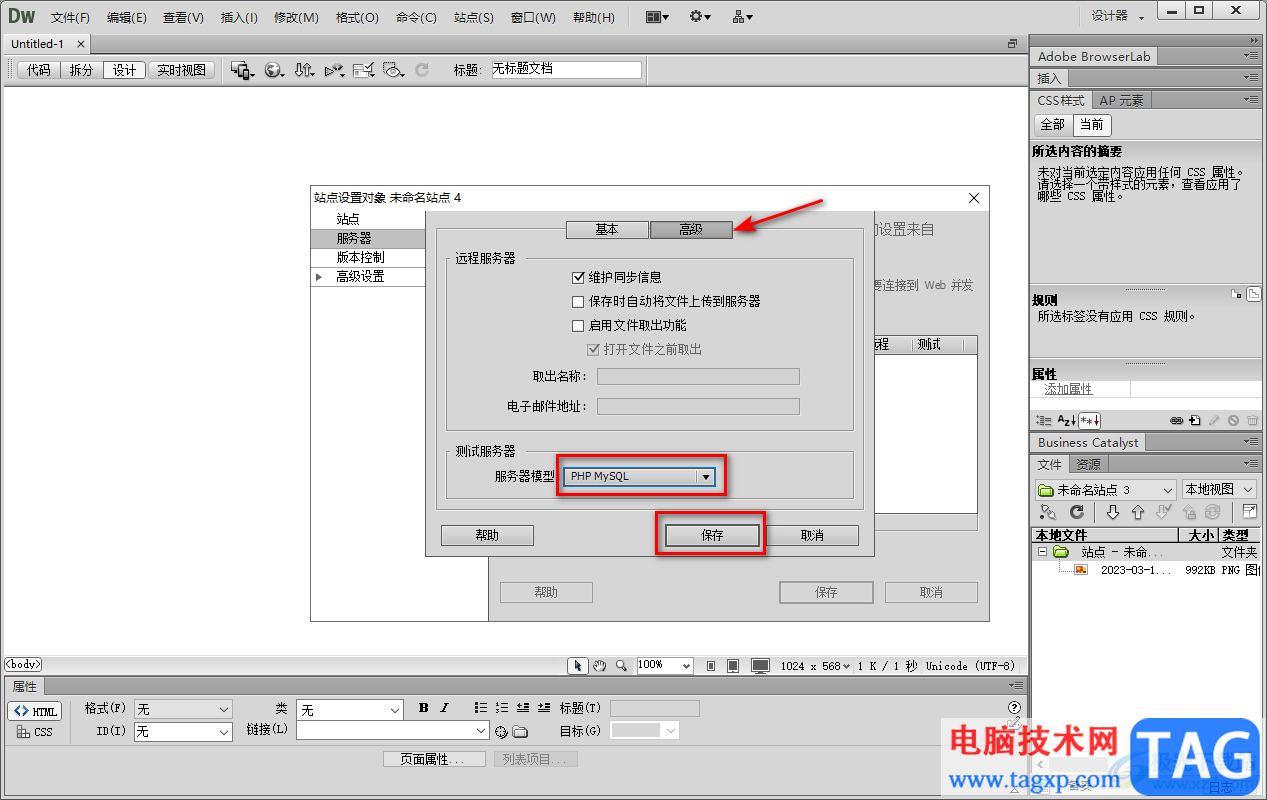
Task: Click 保存 in the server settings dialog
Action: (x=712, y=535)
